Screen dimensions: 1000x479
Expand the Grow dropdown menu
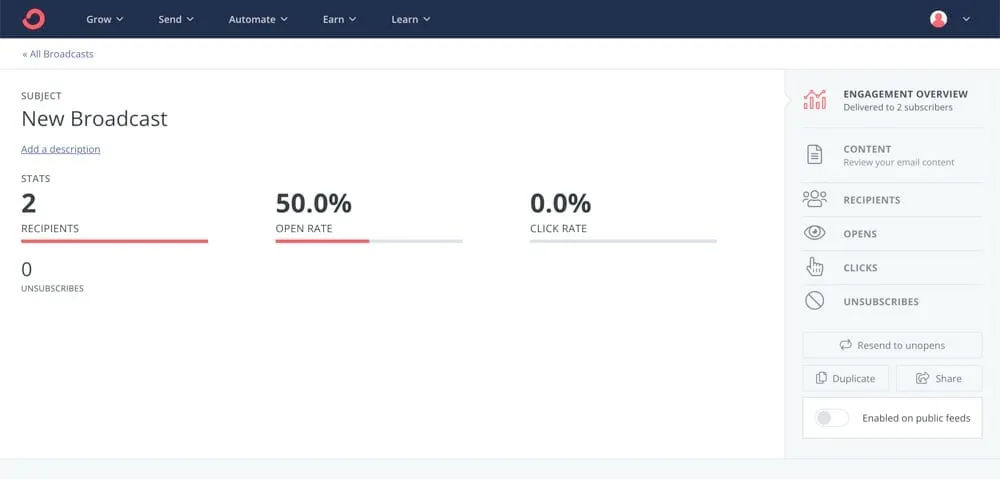tap(105, 19)
